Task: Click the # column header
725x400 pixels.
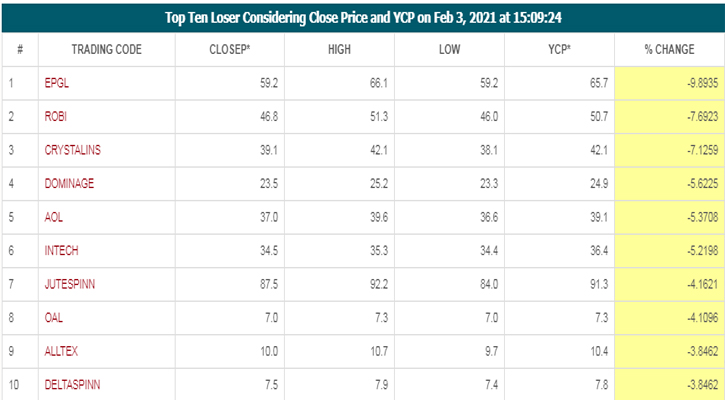Action: point(20,50)
